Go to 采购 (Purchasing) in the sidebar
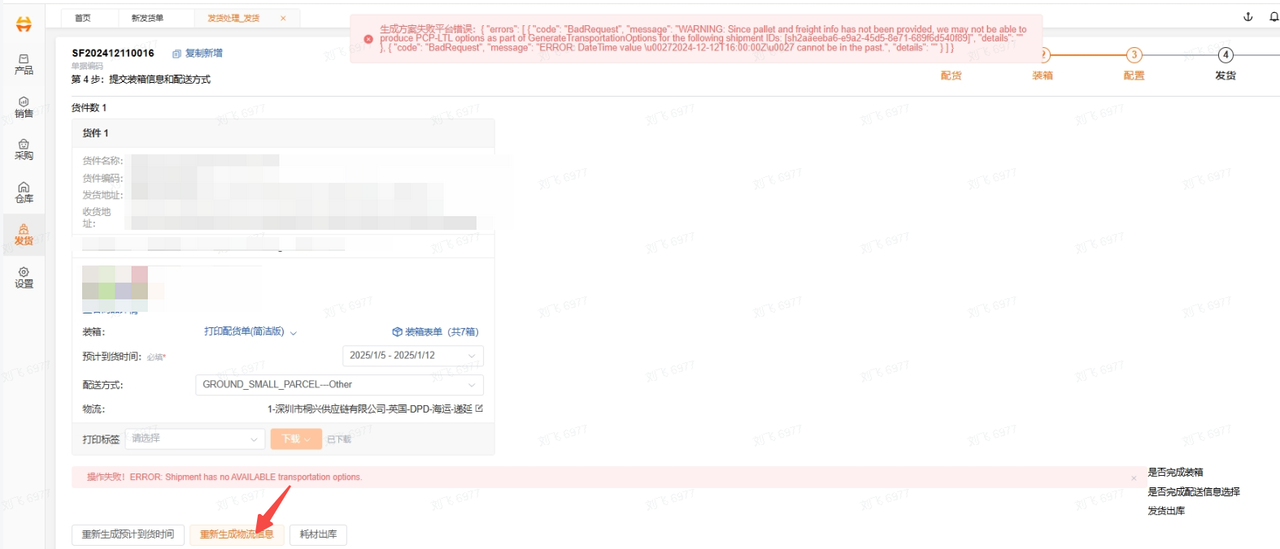 (x=24, y=150)
